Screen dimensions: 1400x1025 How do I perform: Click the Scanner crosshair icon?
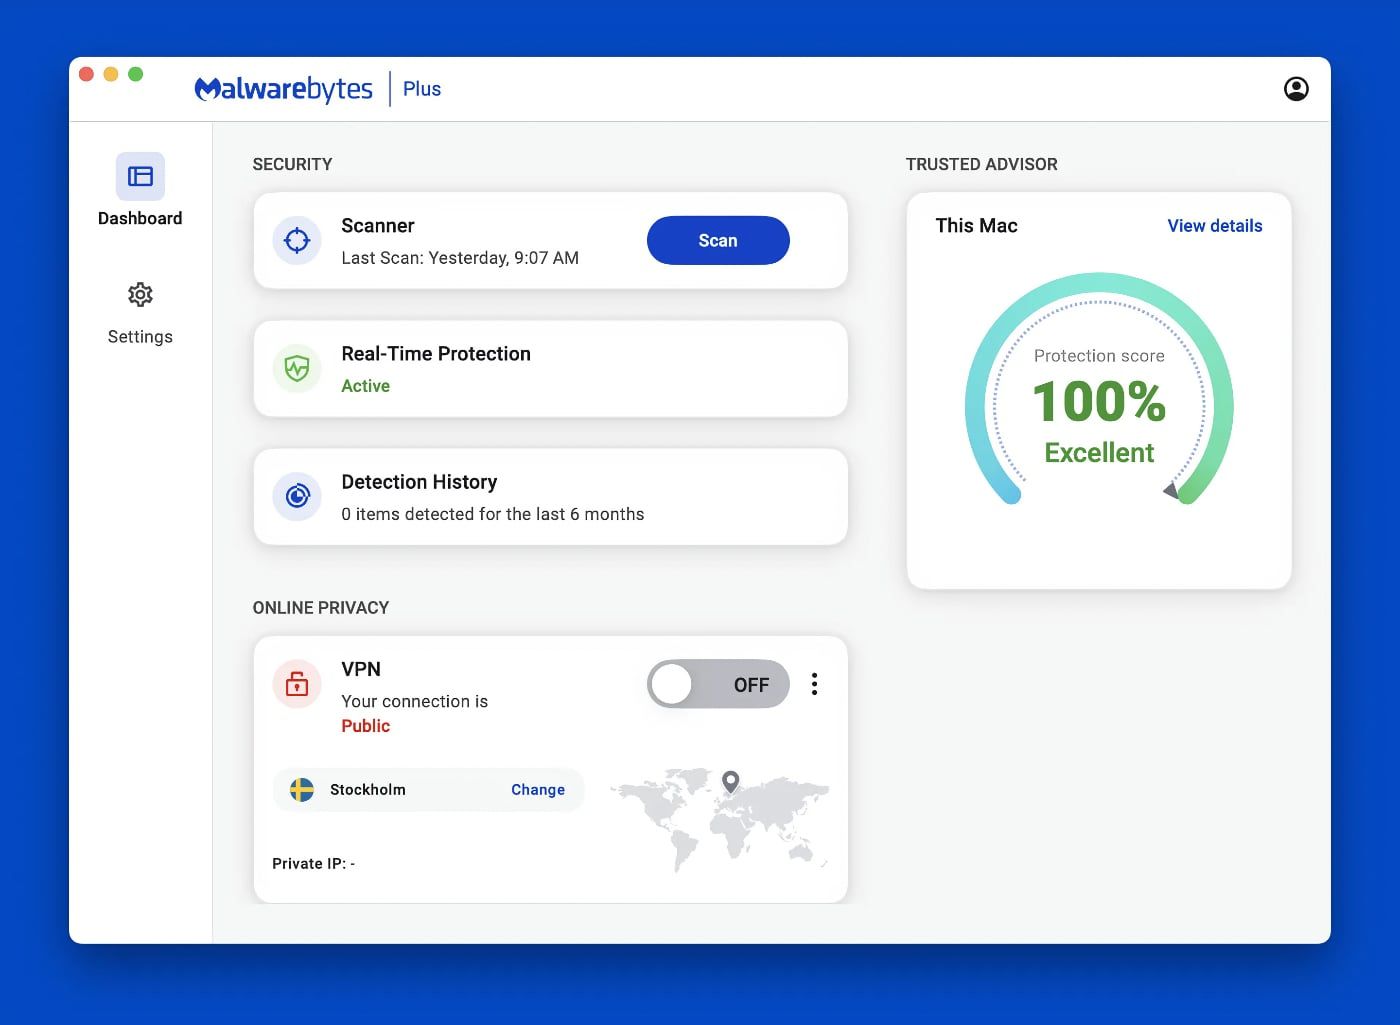[297, 240]
